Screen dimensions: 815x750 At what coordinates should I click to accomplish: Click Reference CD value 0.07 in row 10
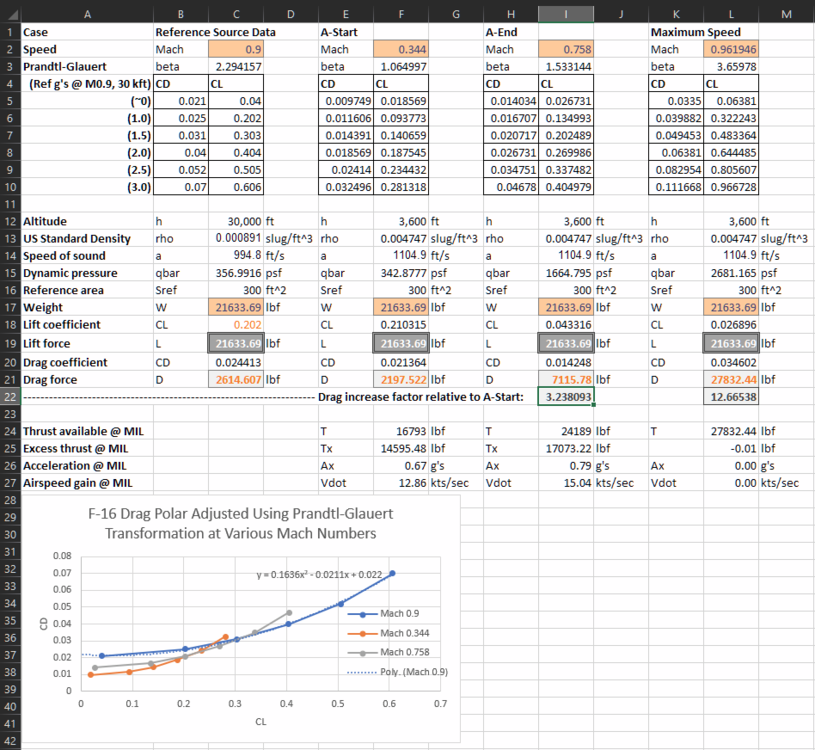click(x=181, y=187)
